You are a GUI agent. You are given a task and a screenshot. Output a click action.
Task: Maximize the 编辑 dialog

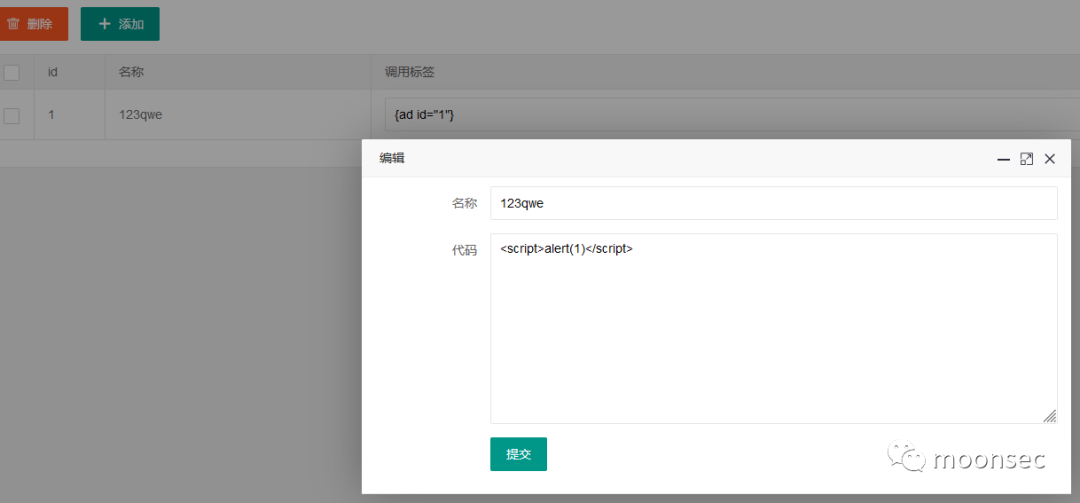coord(1026,159)
